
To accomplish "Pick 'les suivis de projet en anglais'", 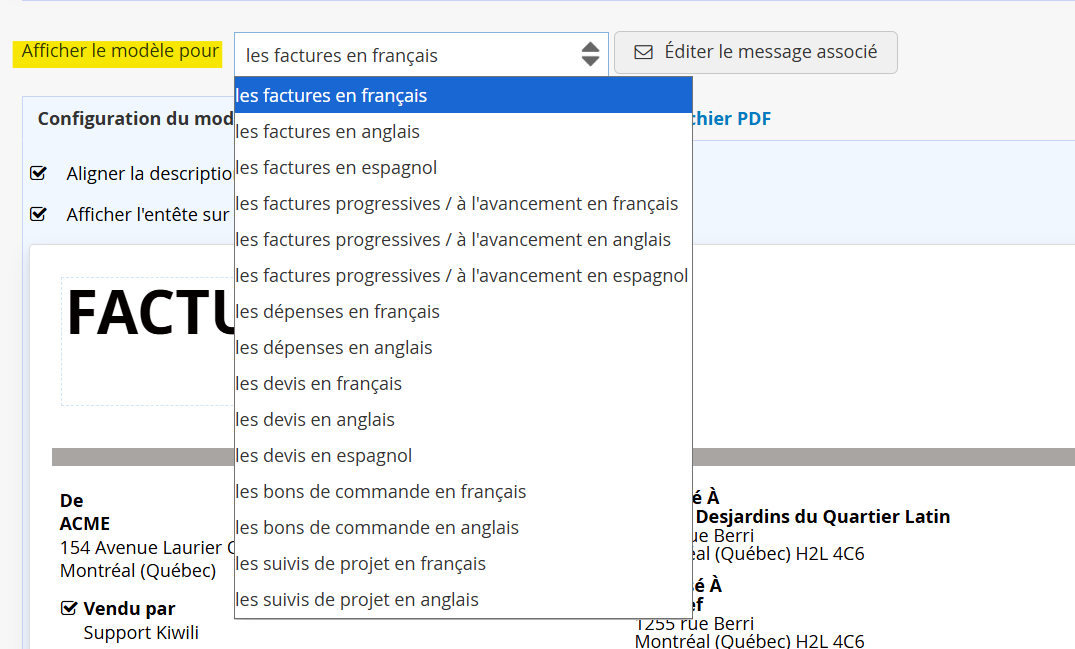I will (463, 599).
